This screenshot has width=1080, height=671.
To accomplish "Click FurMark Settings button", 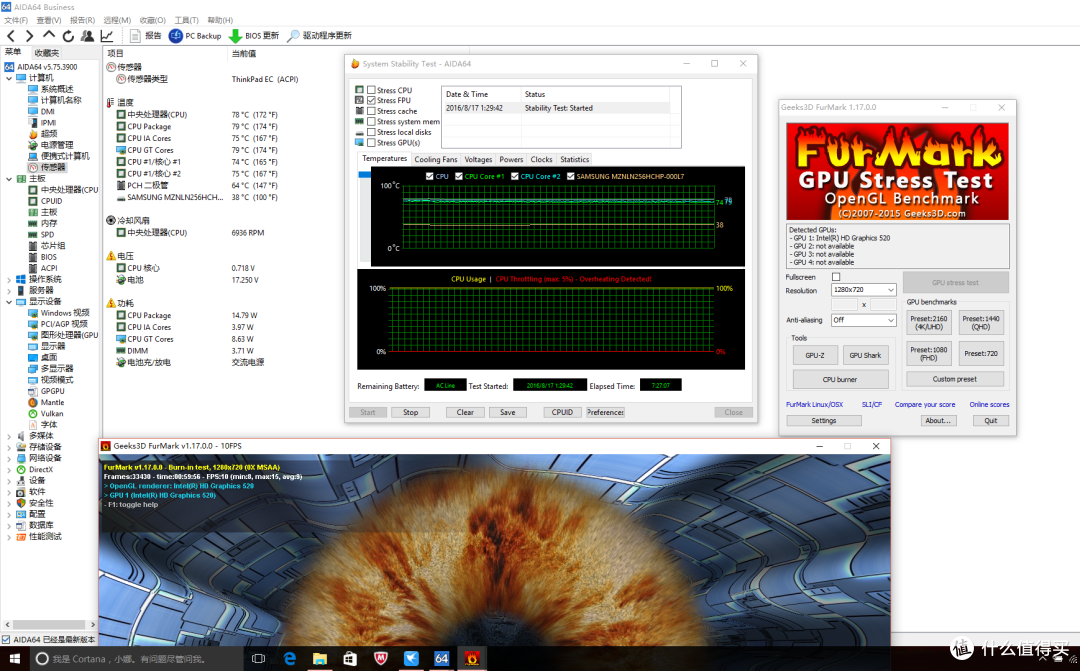I will coord(823,420).
